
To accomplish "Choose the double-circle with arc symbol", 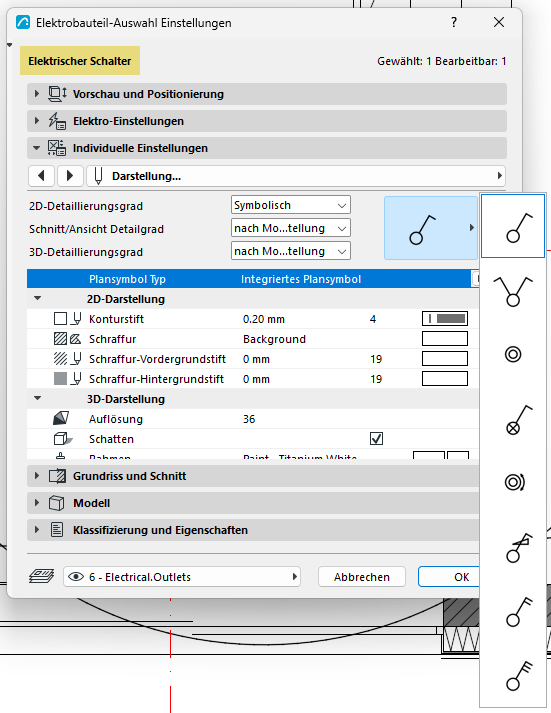I will point(513,482).
